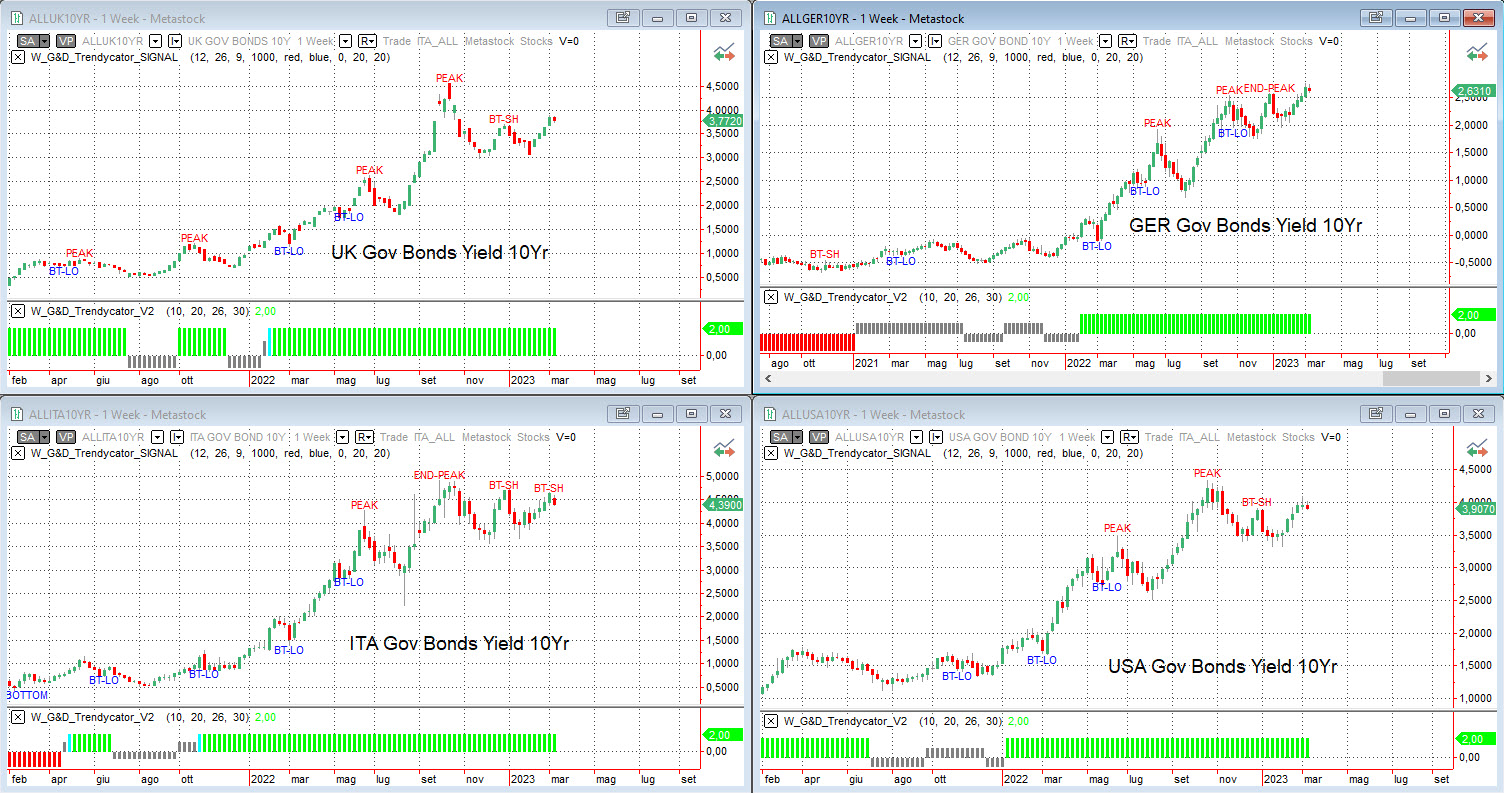Click the Stocks label in USA chart
The image size is (1504, 793).
point(1296,437)
